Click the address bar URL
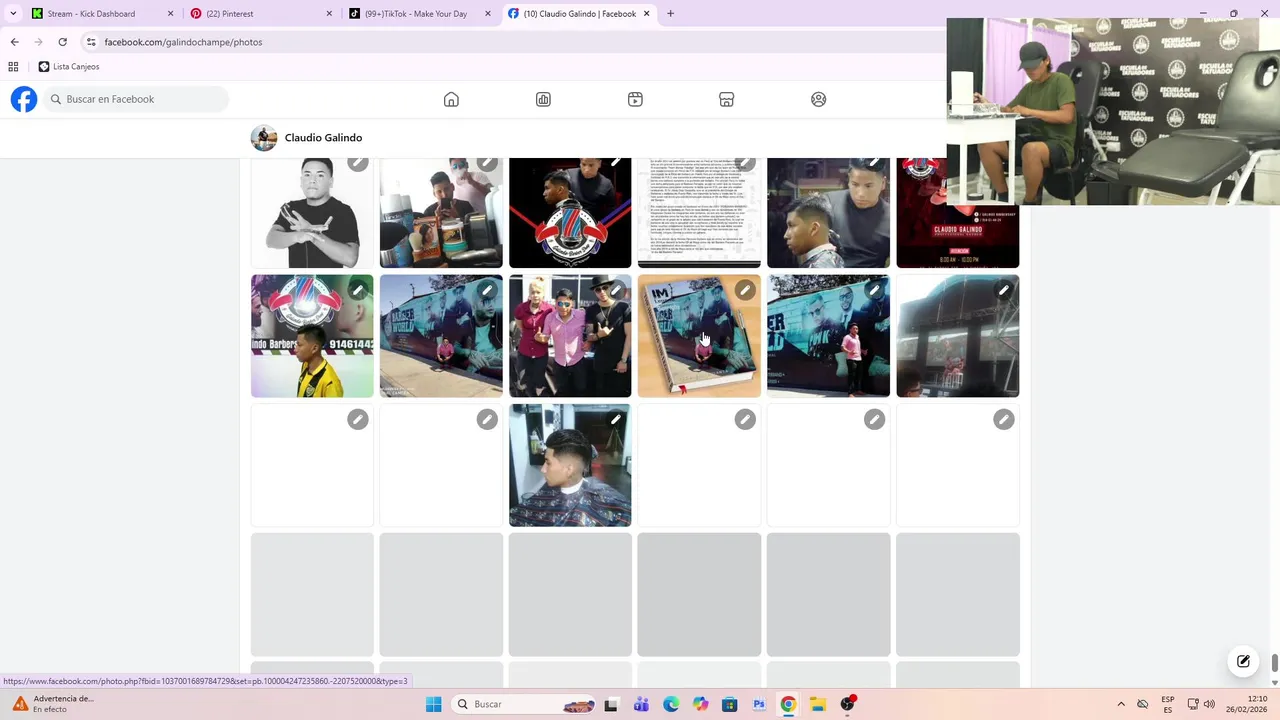Screen dimensions: 1280x720 (183, 42)
